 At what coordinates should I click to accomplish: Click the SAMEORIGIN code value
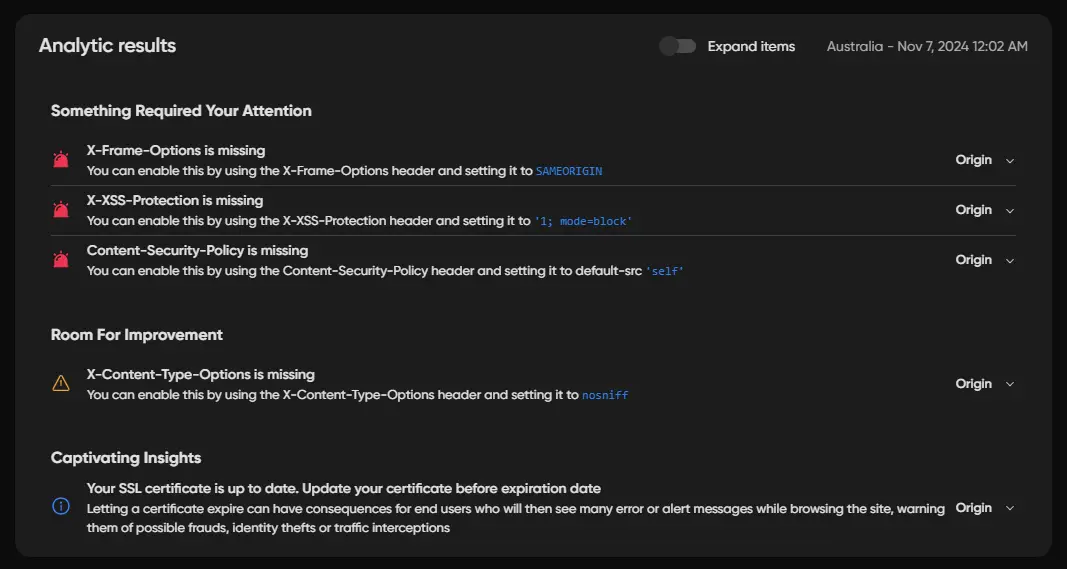pos(569,171)
